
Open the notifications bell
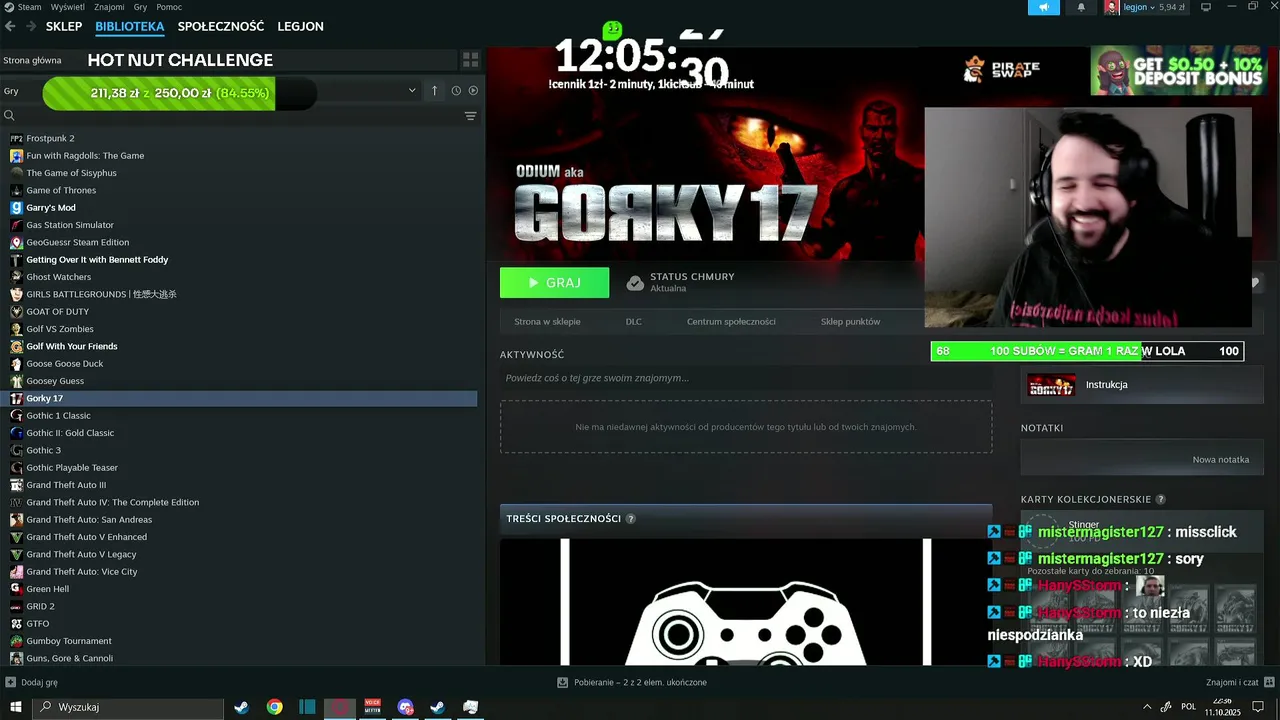coord(1081,7)
